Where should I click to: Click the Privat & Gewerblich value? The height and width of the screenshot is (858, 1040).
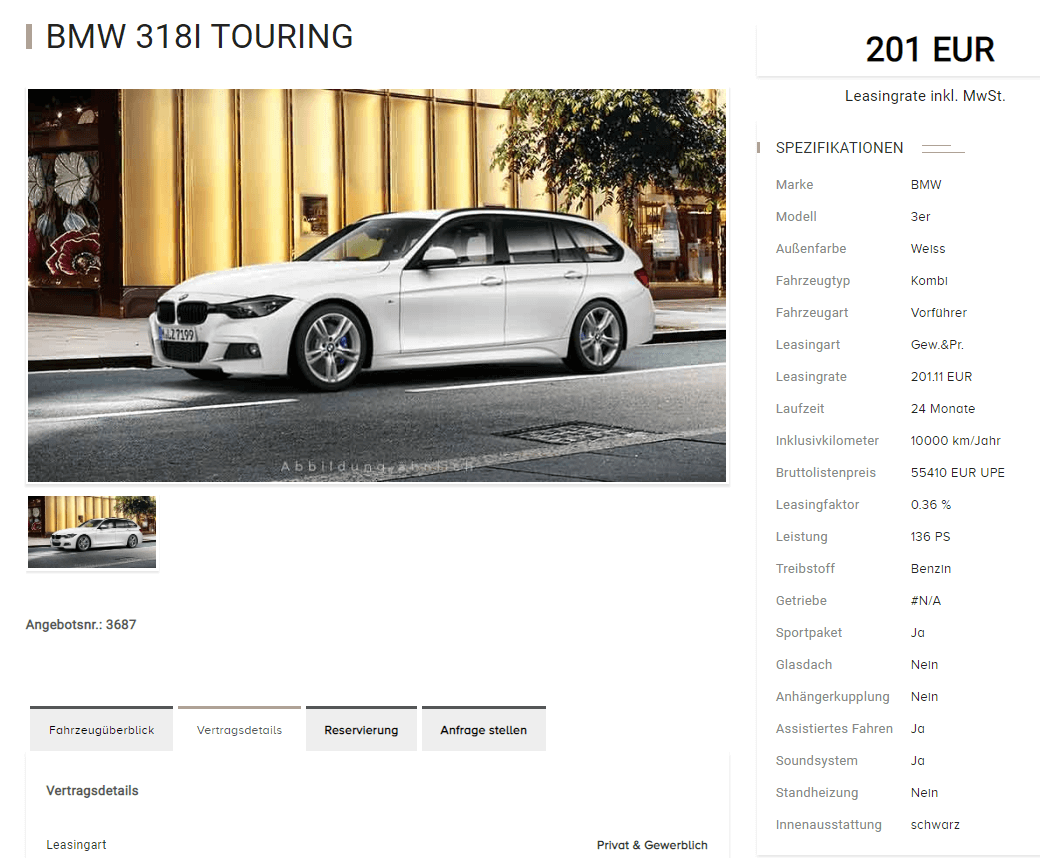coord(652,845)
